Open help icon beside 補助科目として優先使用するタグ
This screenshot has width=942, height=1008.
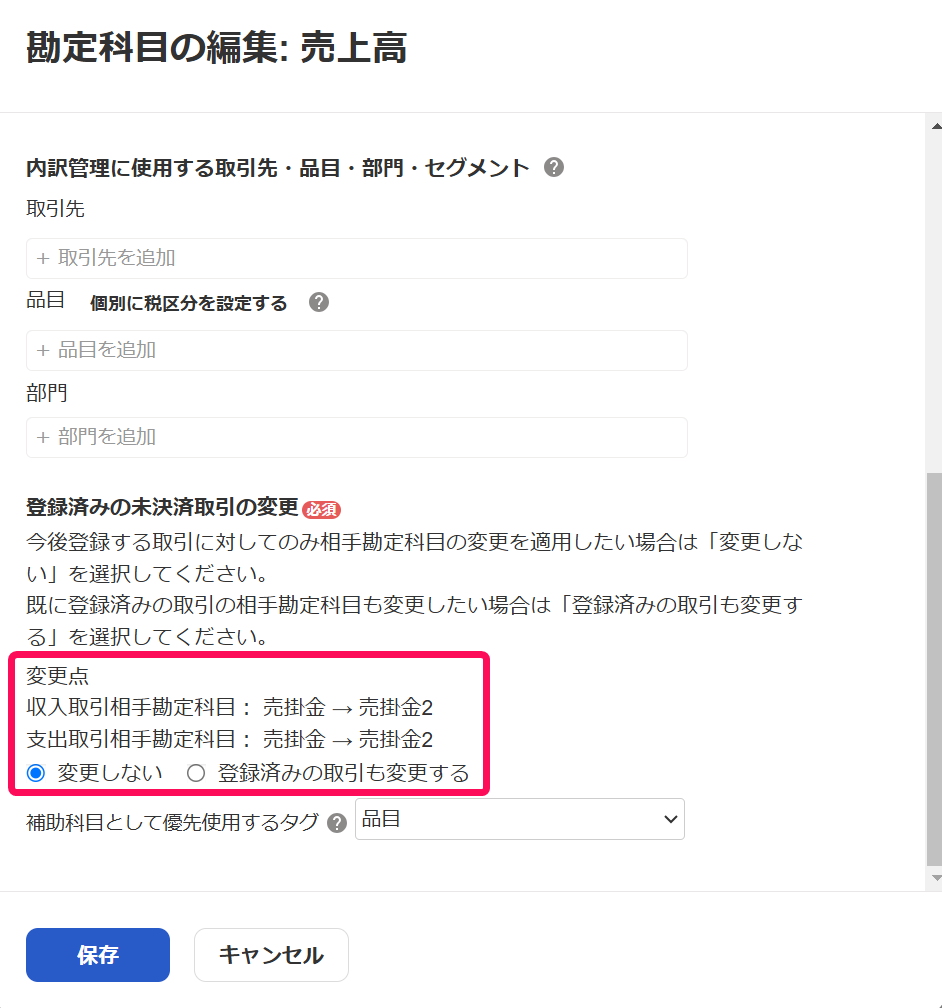337,823
